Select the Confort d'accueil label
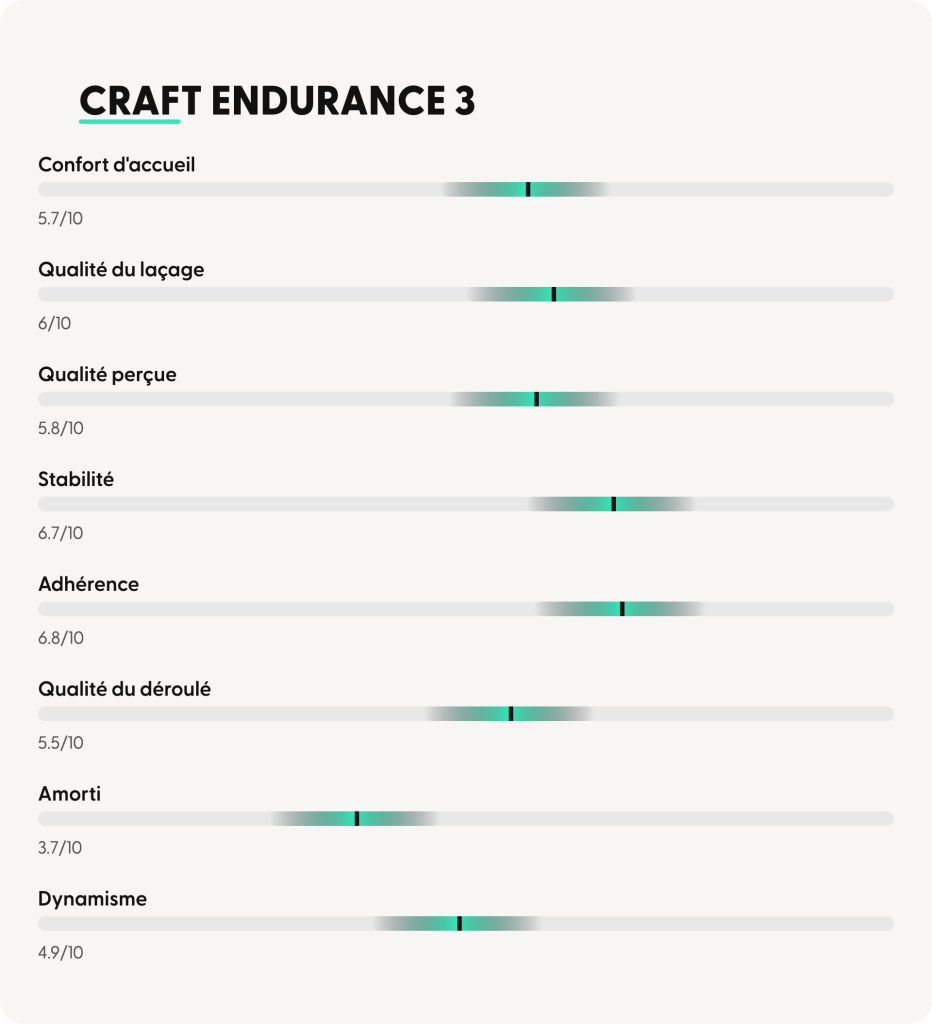 117,164
